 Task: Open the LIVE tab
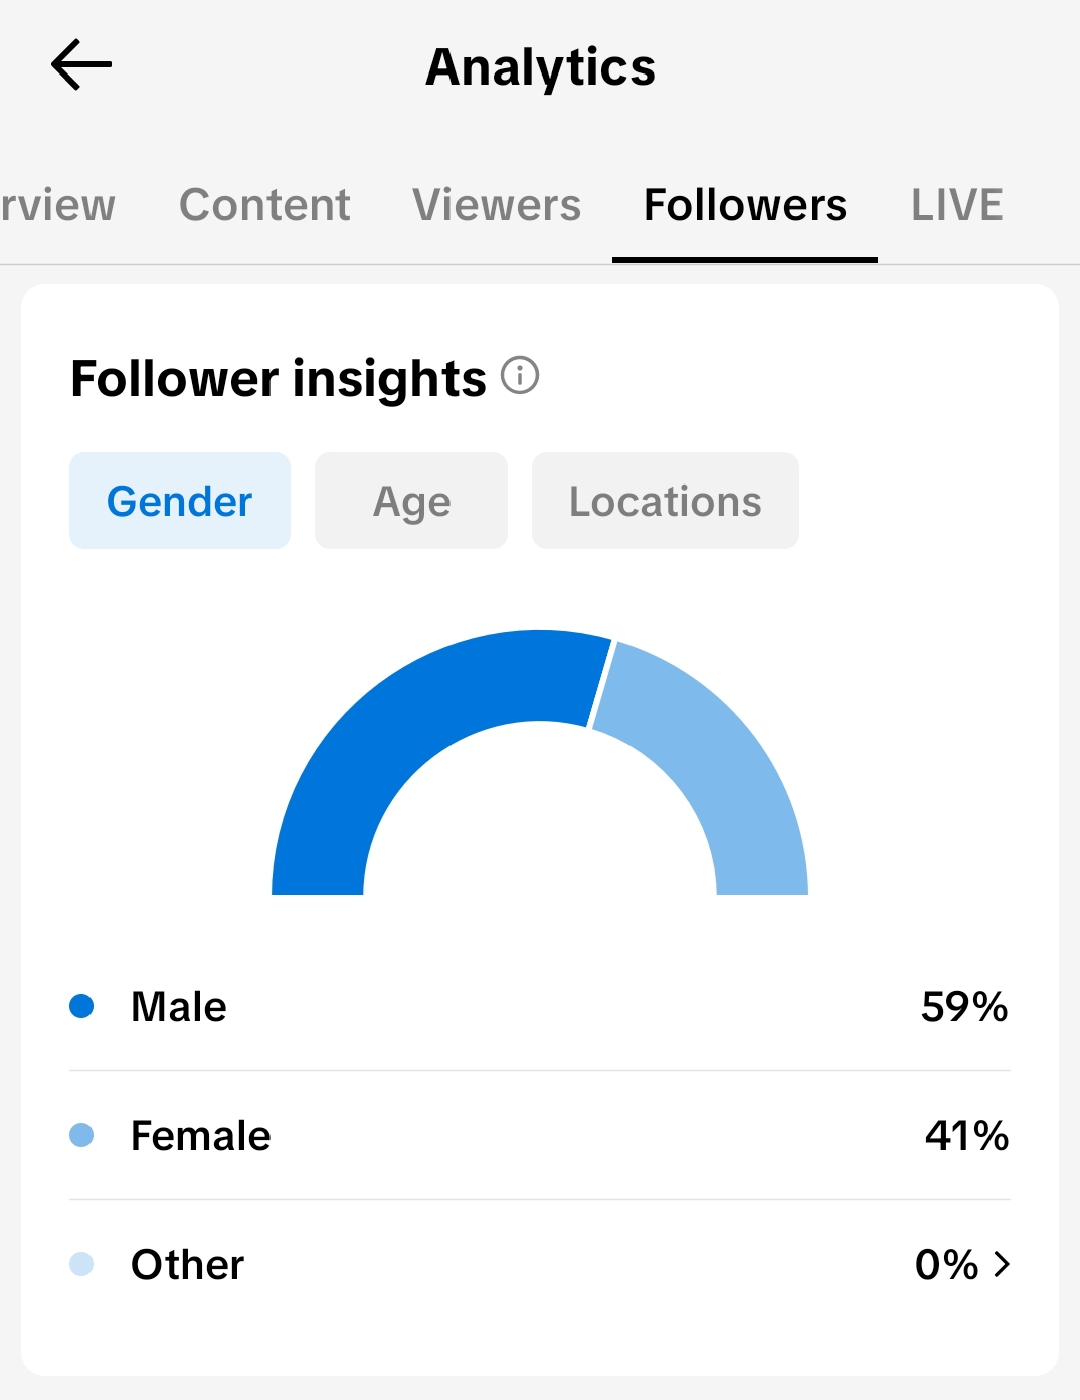pos(957,205)
